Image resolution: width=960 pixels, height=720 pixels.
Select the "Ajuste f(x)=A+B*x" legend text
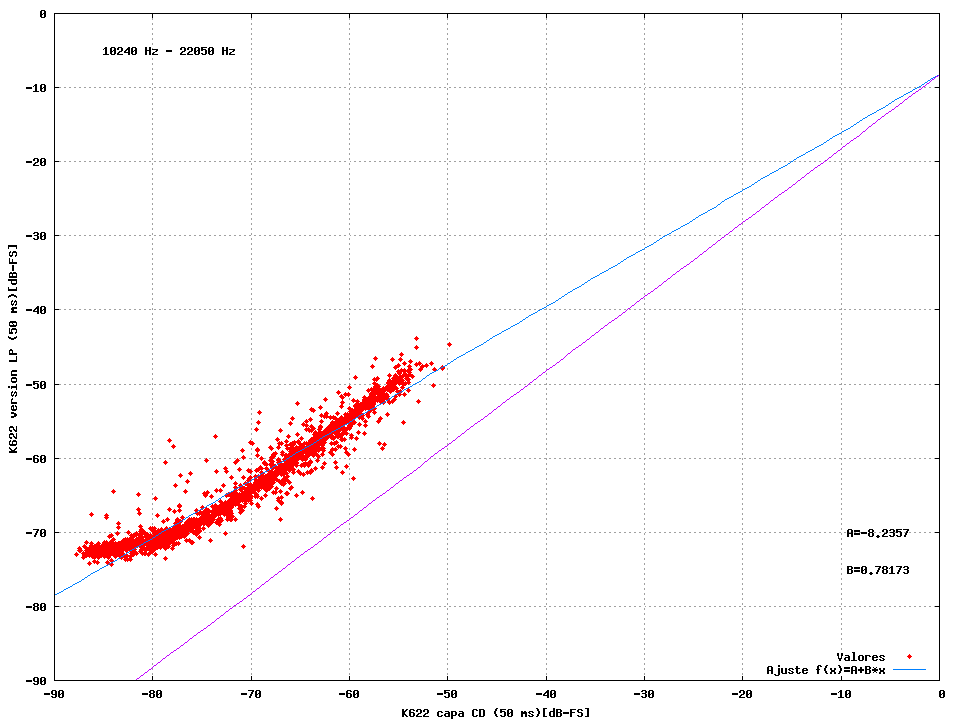click(x=826, y=670)
